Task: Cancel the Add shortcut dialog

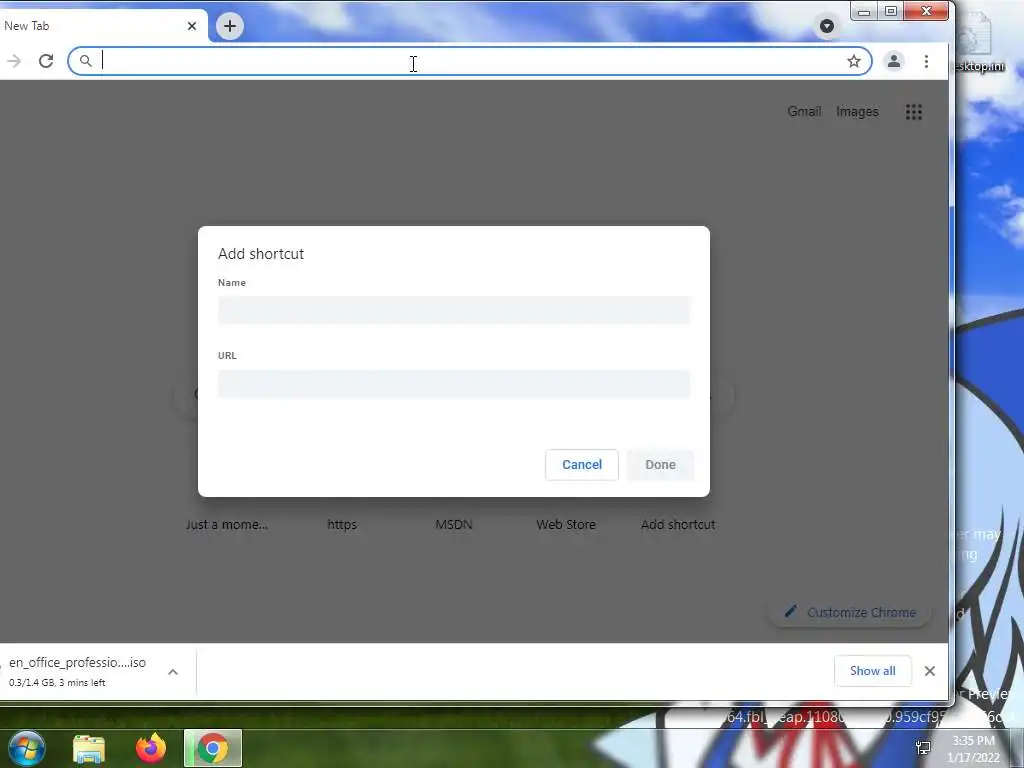Action: 582,465
